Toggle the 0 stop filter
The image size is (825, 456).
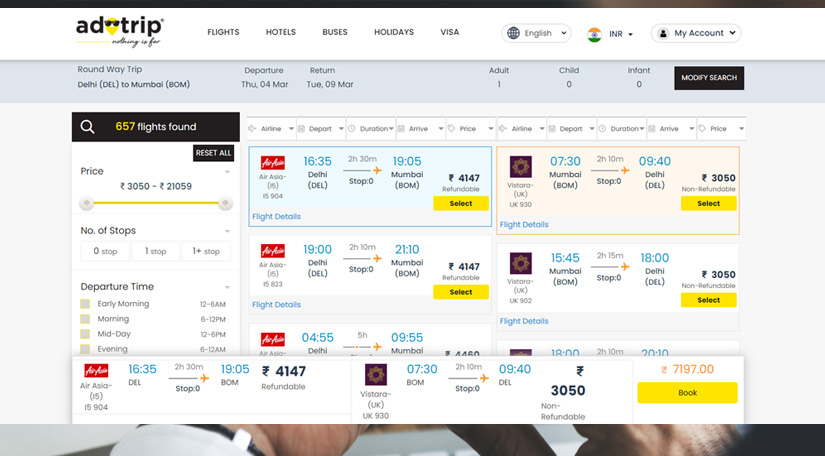pos(105,251)
